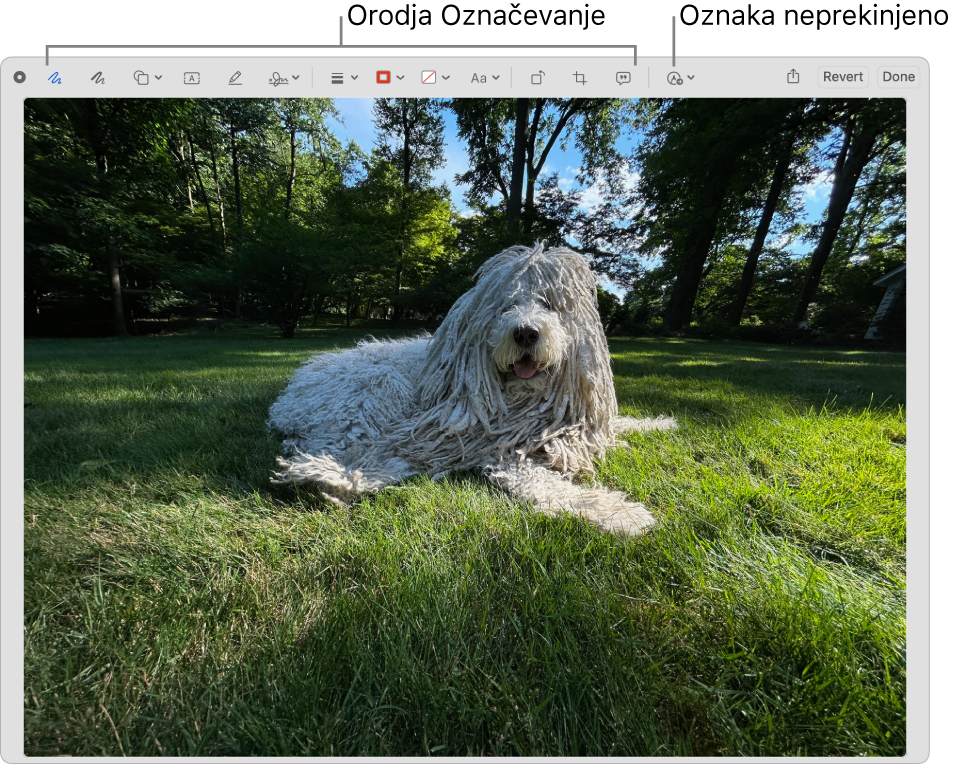
Task: Add an Image Description
Action: (624, 78)
